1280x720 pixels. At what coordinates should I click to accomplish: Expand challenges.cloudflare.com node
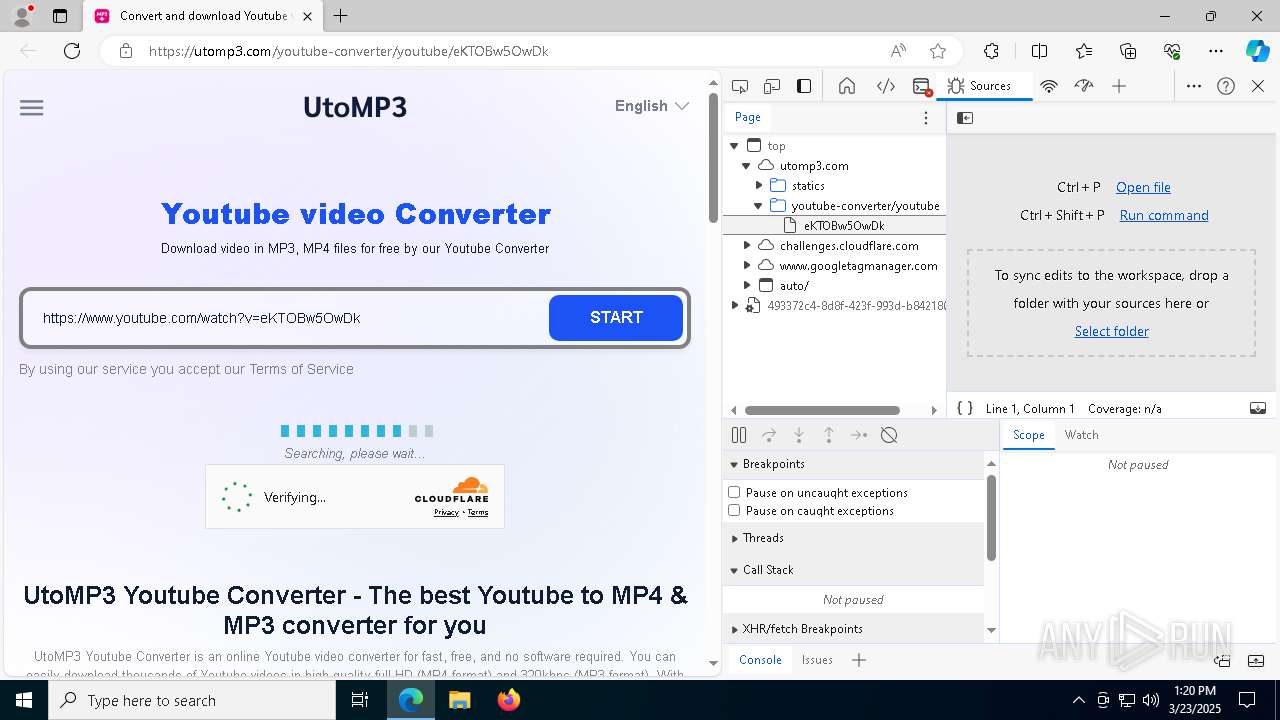[x=746, y=245]
